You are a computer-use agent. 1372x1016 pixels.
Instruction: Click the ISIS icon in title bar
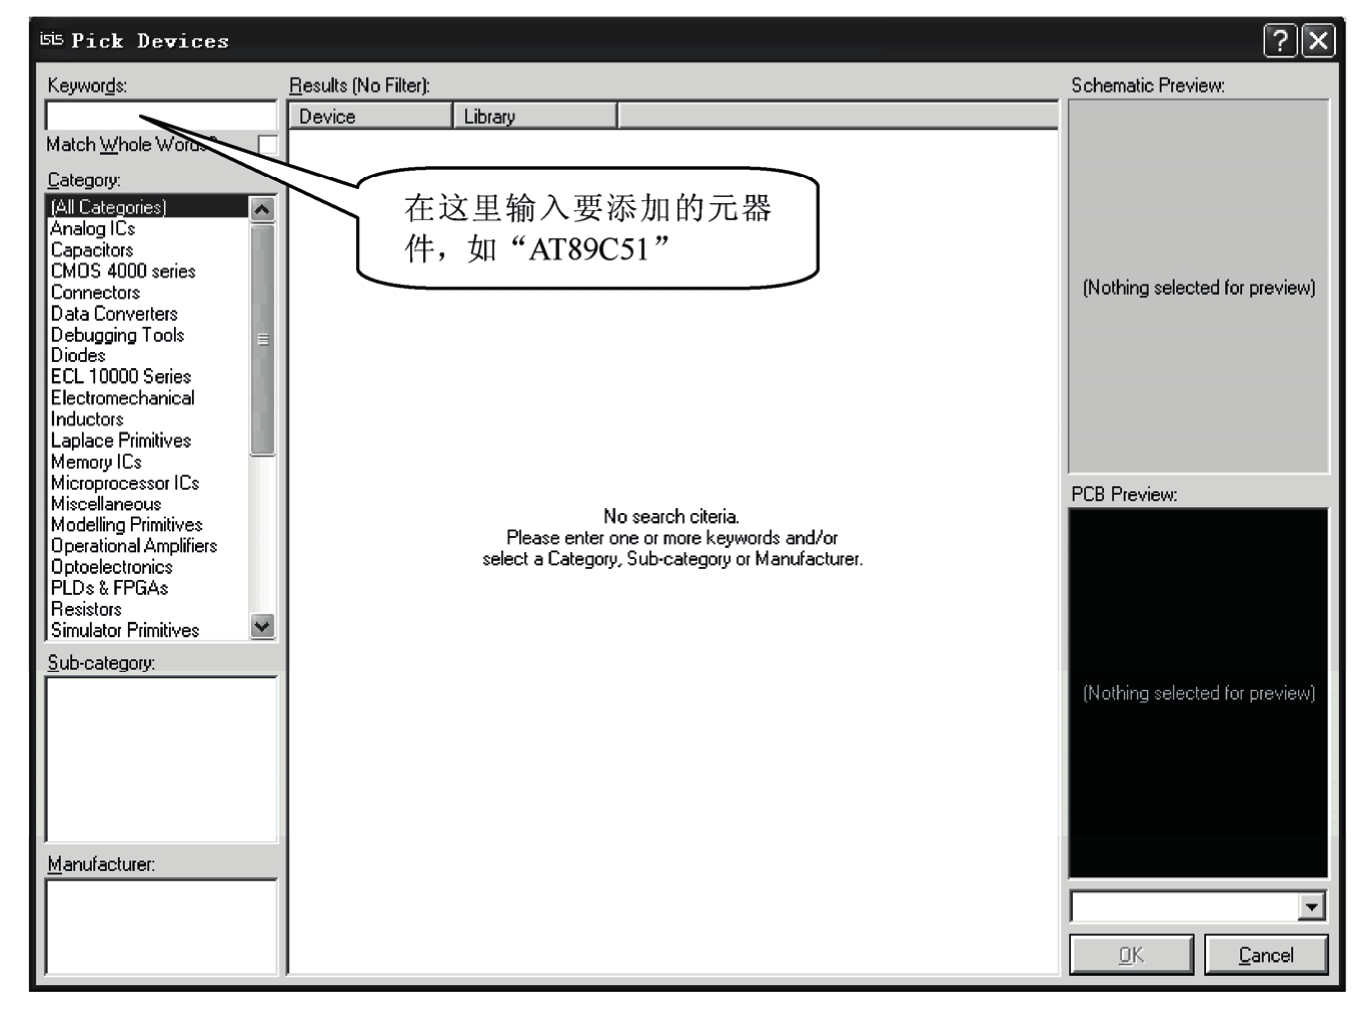click(51, 40)
